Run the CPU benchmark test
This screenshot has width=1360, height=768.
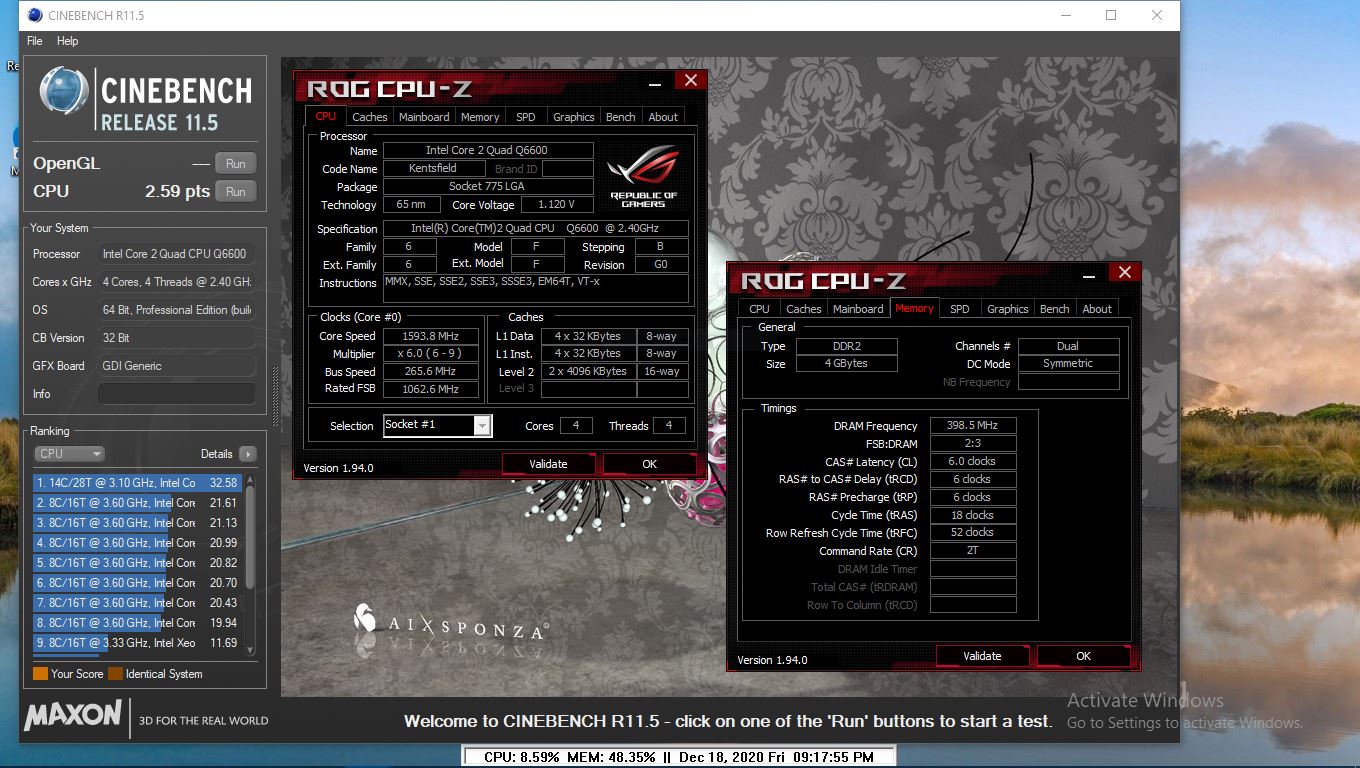[x=236, y=192]
